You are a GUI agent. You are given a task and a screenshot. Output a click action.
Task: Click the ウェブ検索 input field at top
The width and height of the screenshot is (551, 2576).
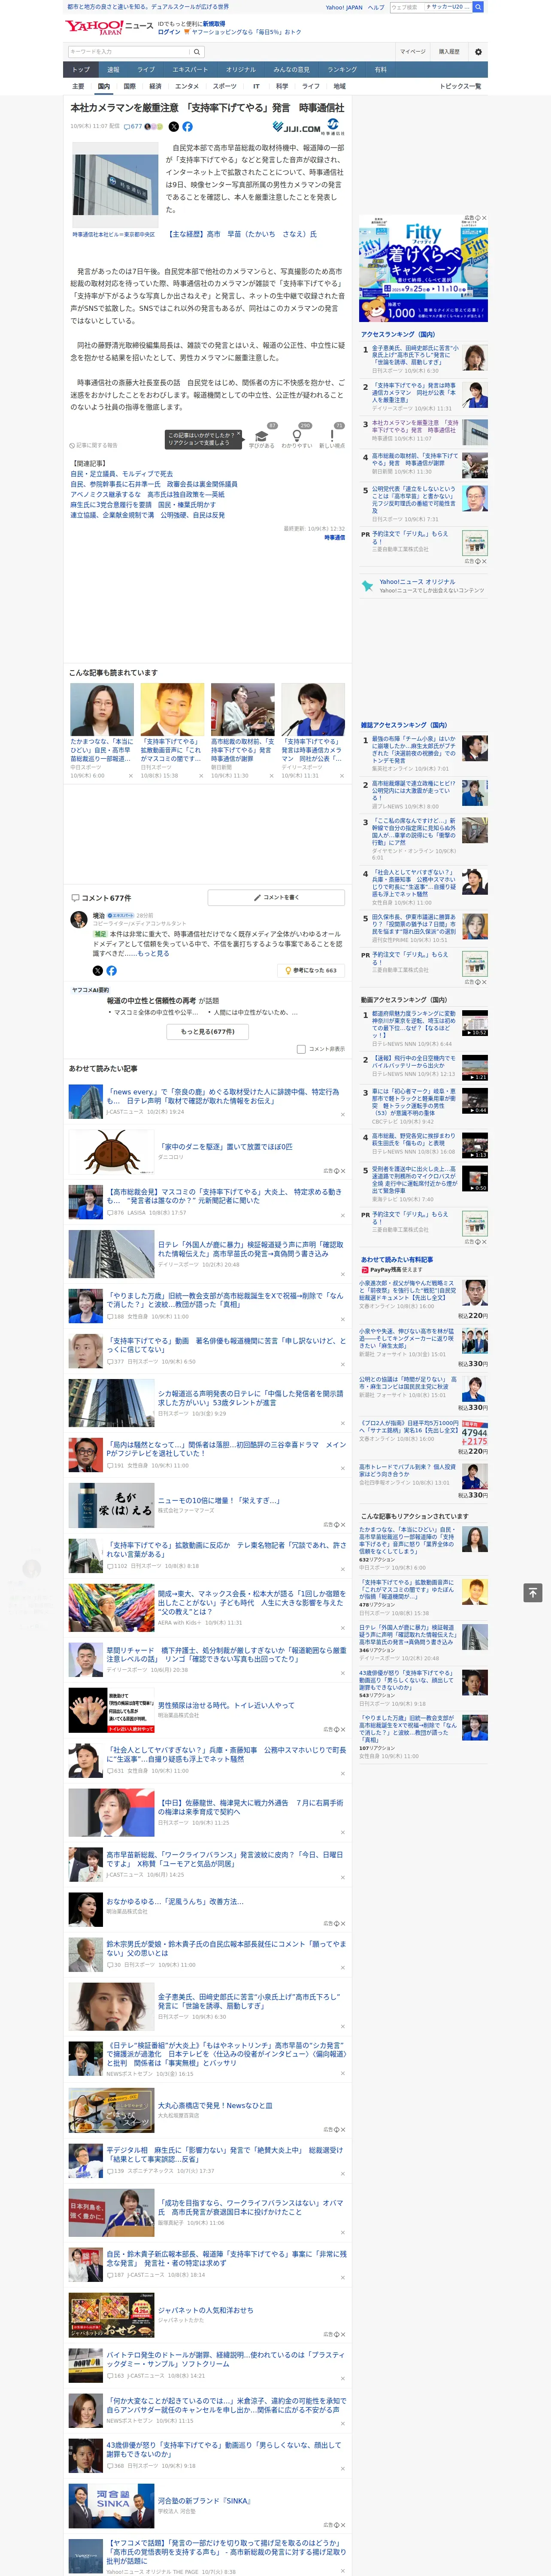(407, 7)
